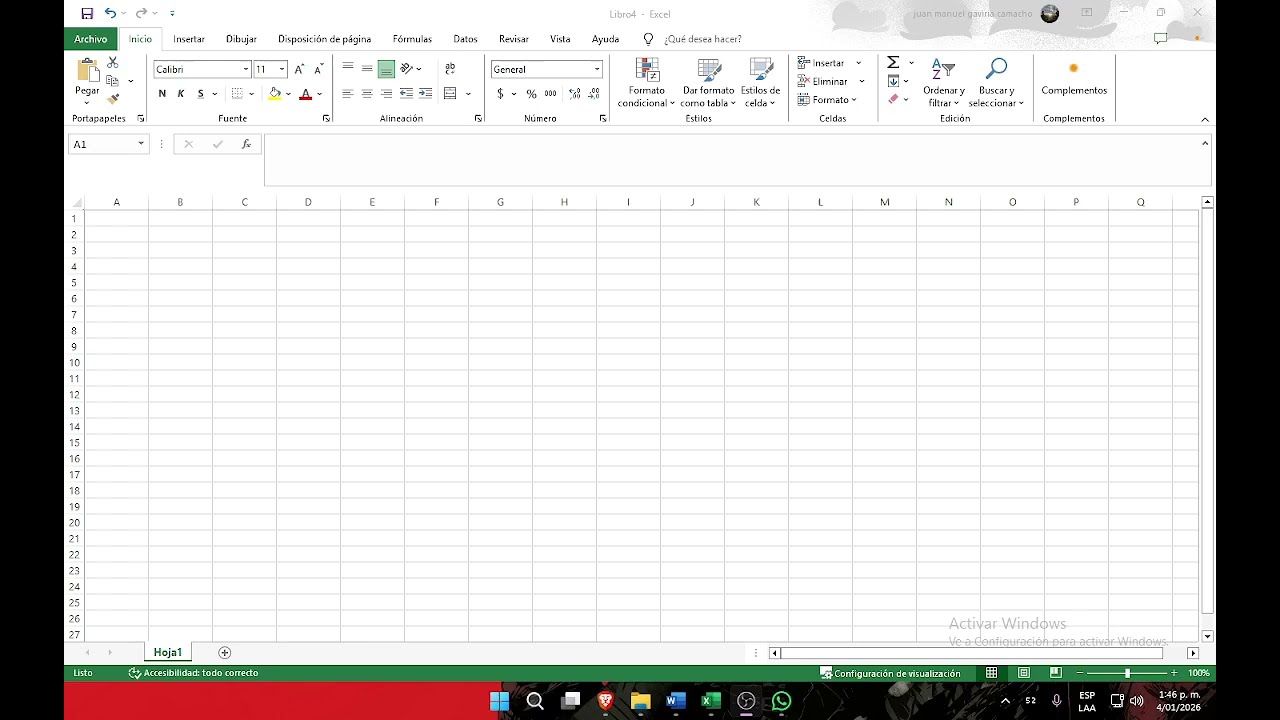The height and width of the screenshot is (720, 1280).
Task: Click the Undo arrow in the quick access toolbar
Action: point(110,13)
